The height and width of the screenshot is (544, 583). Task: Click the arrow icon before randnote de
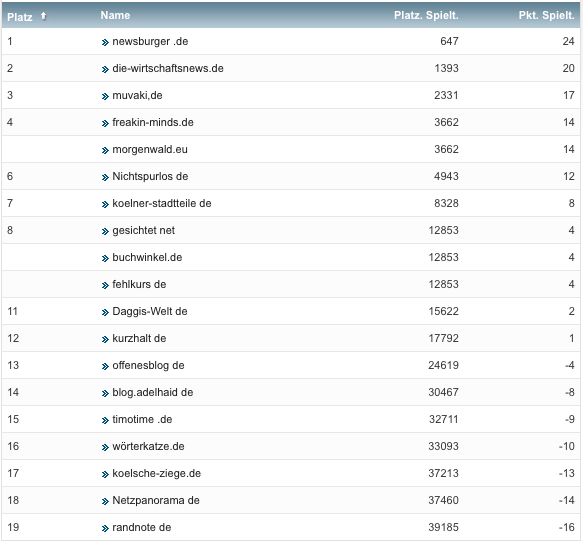tap(105, 528)
